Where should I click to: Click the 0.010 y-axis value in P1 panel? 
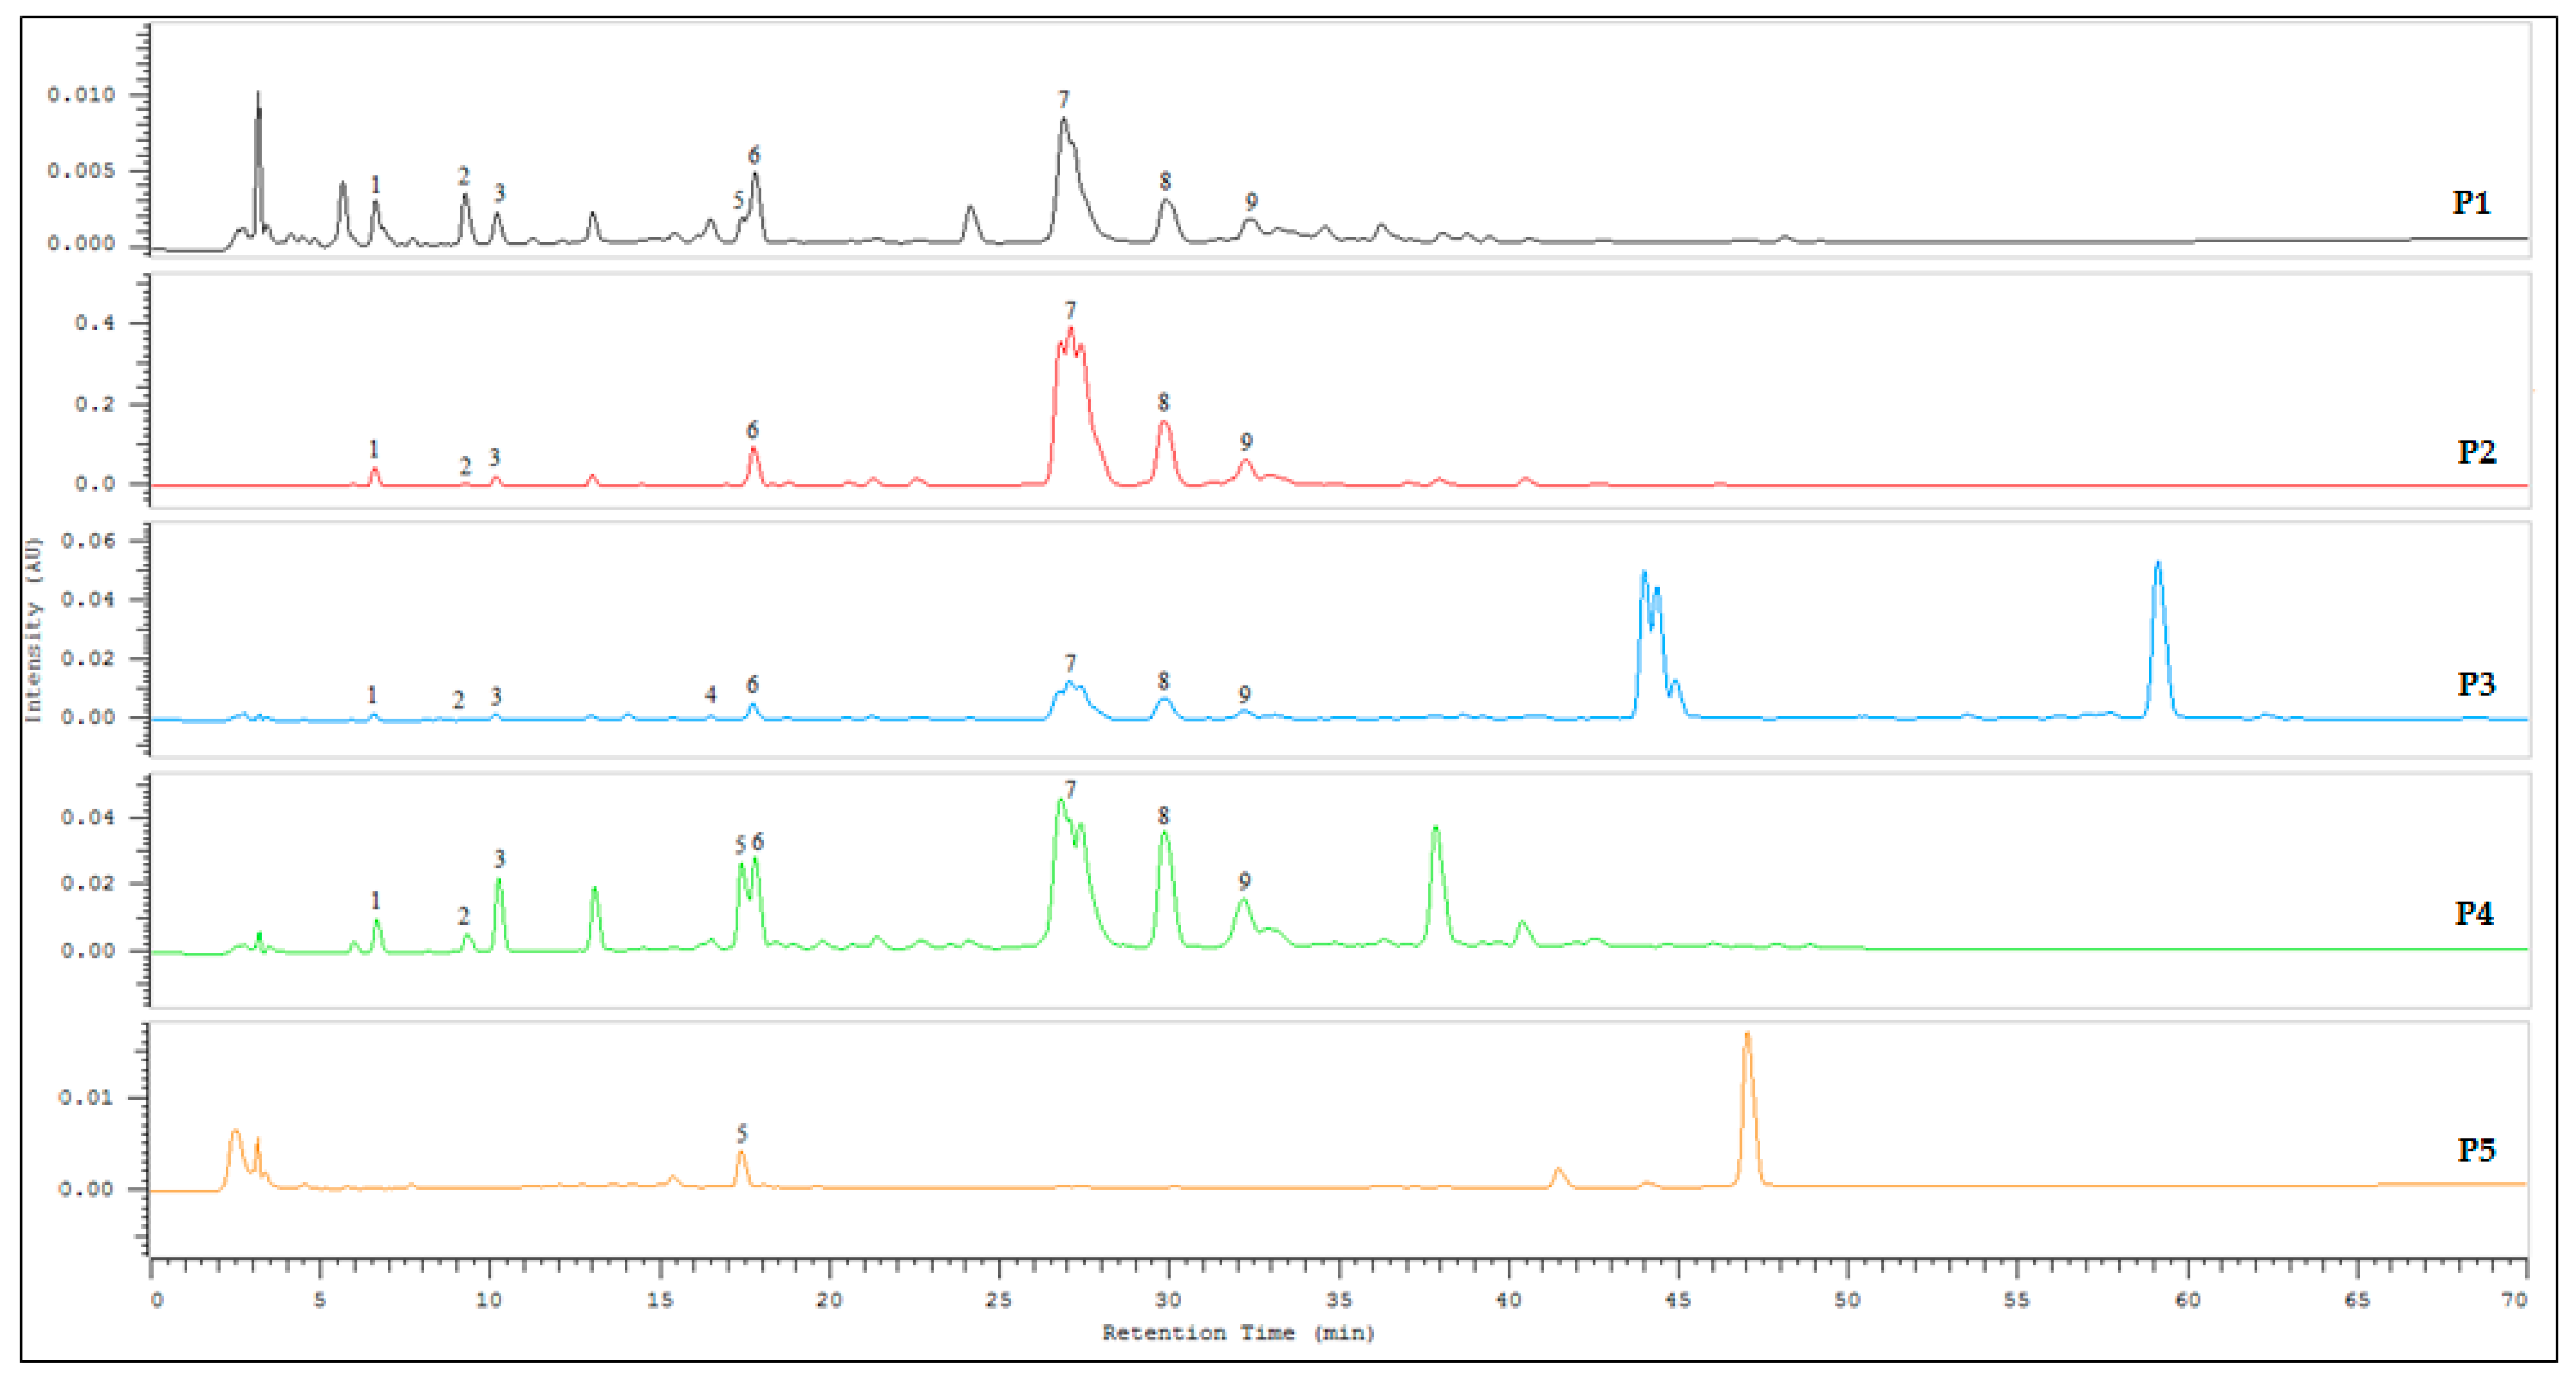[81, 95]
